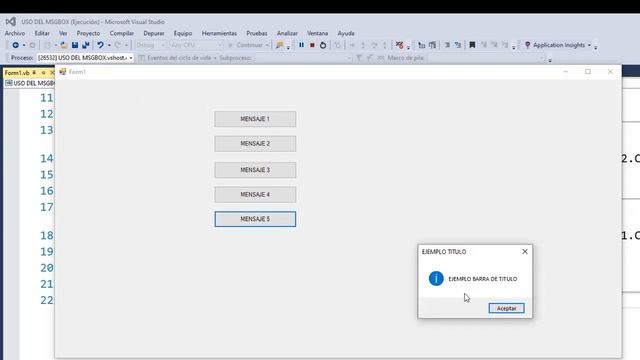Minimize the Form1 window
The height and width of the screenshot is (360, 640).
(x=565, y=72)
